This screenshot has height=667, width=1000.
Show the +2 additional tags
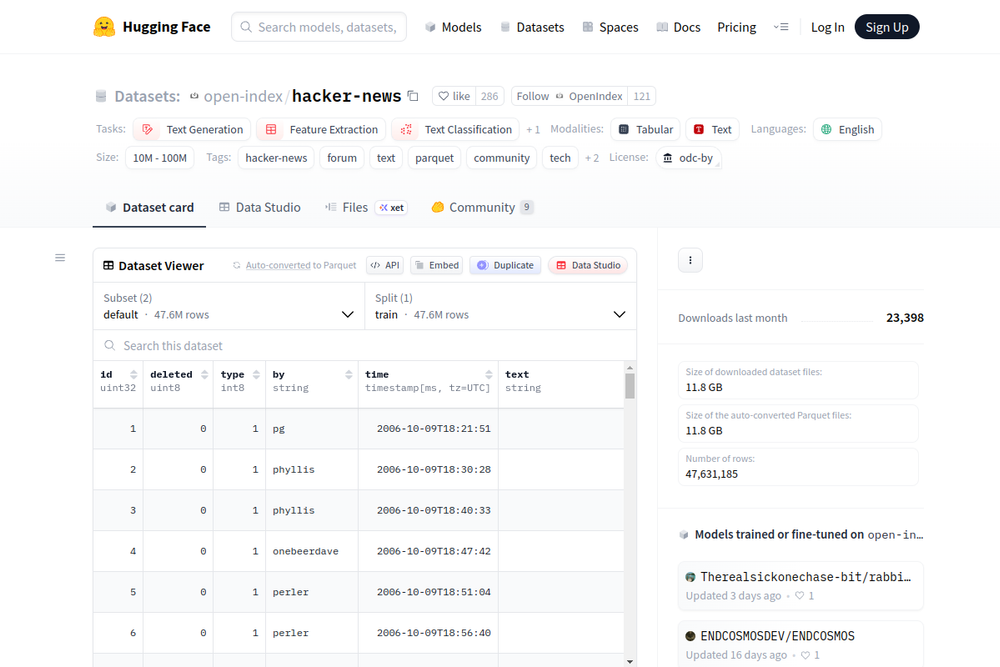[592, 158]
